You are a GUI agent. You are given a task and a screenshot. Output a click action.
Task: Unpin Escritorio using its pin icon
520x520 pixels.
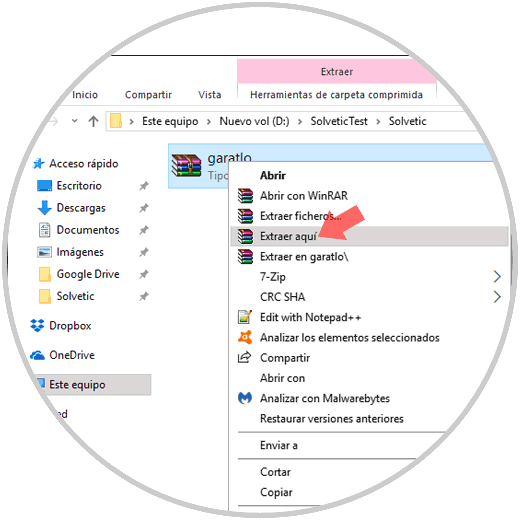(144, 186)
